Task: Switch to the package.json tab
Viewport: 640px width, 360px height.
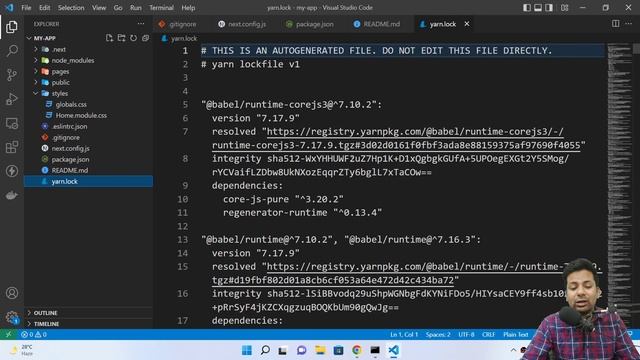Action: [x=310, y=24]
